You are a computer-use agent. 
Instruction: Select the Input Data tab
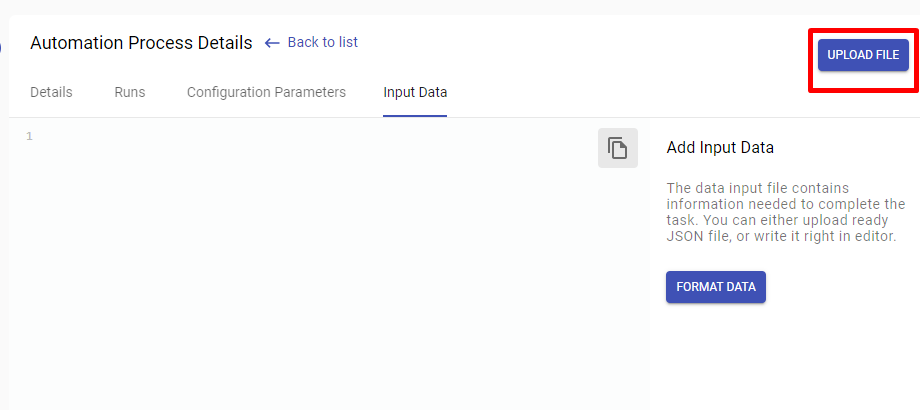tap(415, 92)
